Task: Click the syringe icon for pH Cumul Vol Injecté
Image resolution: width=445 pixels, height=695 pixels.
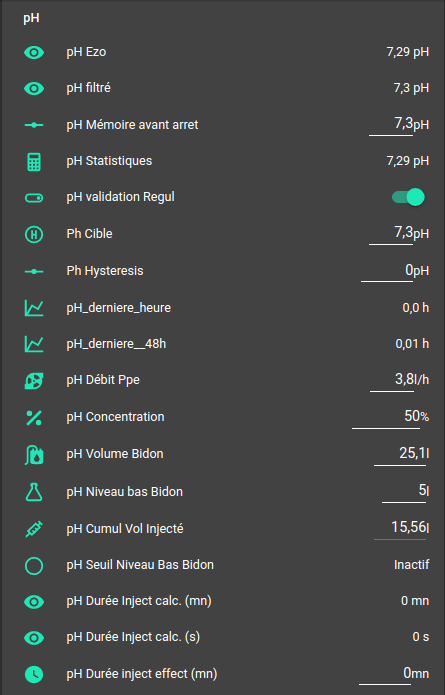Action: [x=34, y=529]
